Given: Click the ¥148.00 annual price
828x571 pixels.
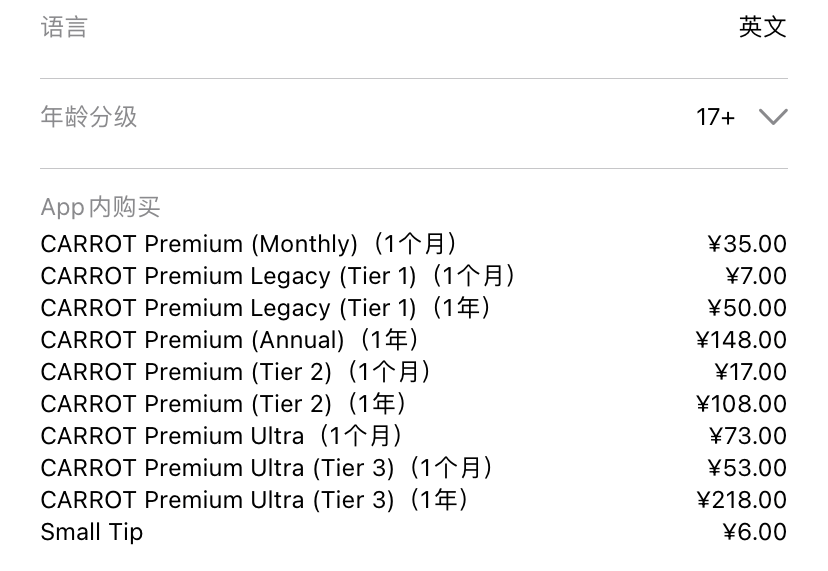Looking at the screenshot, I should tap(741, 340).
